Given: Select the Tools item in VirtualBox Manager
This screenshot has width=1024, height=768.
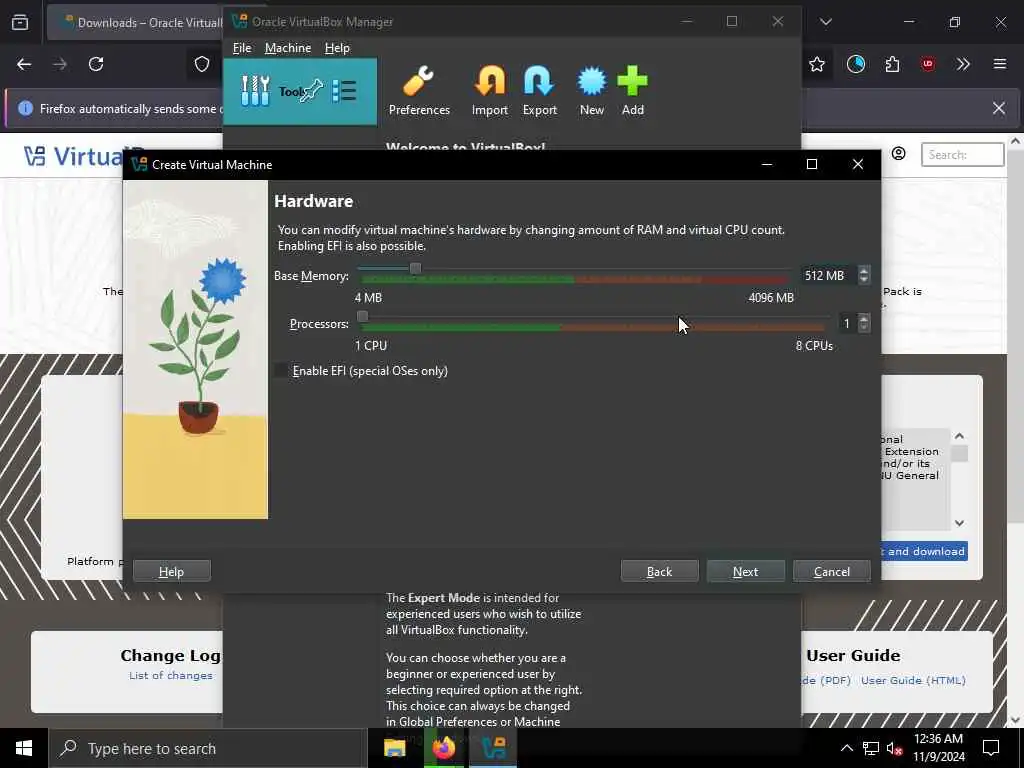Looking at the screenshot, I should 300,91.
